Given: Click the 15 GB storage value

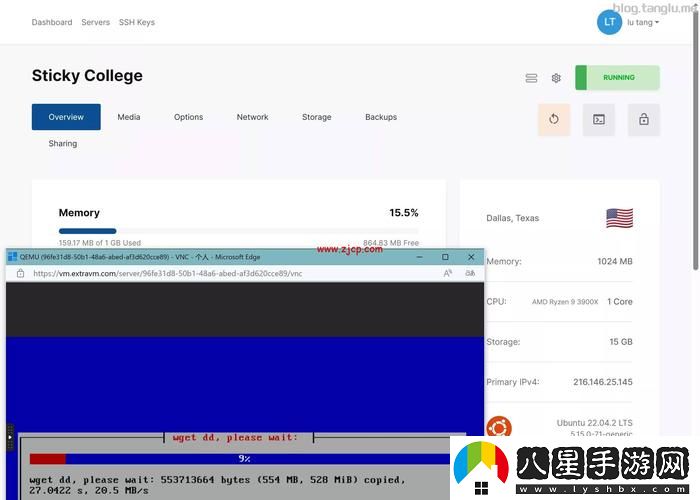Looking at the screenshot, I should coord(621,342).
